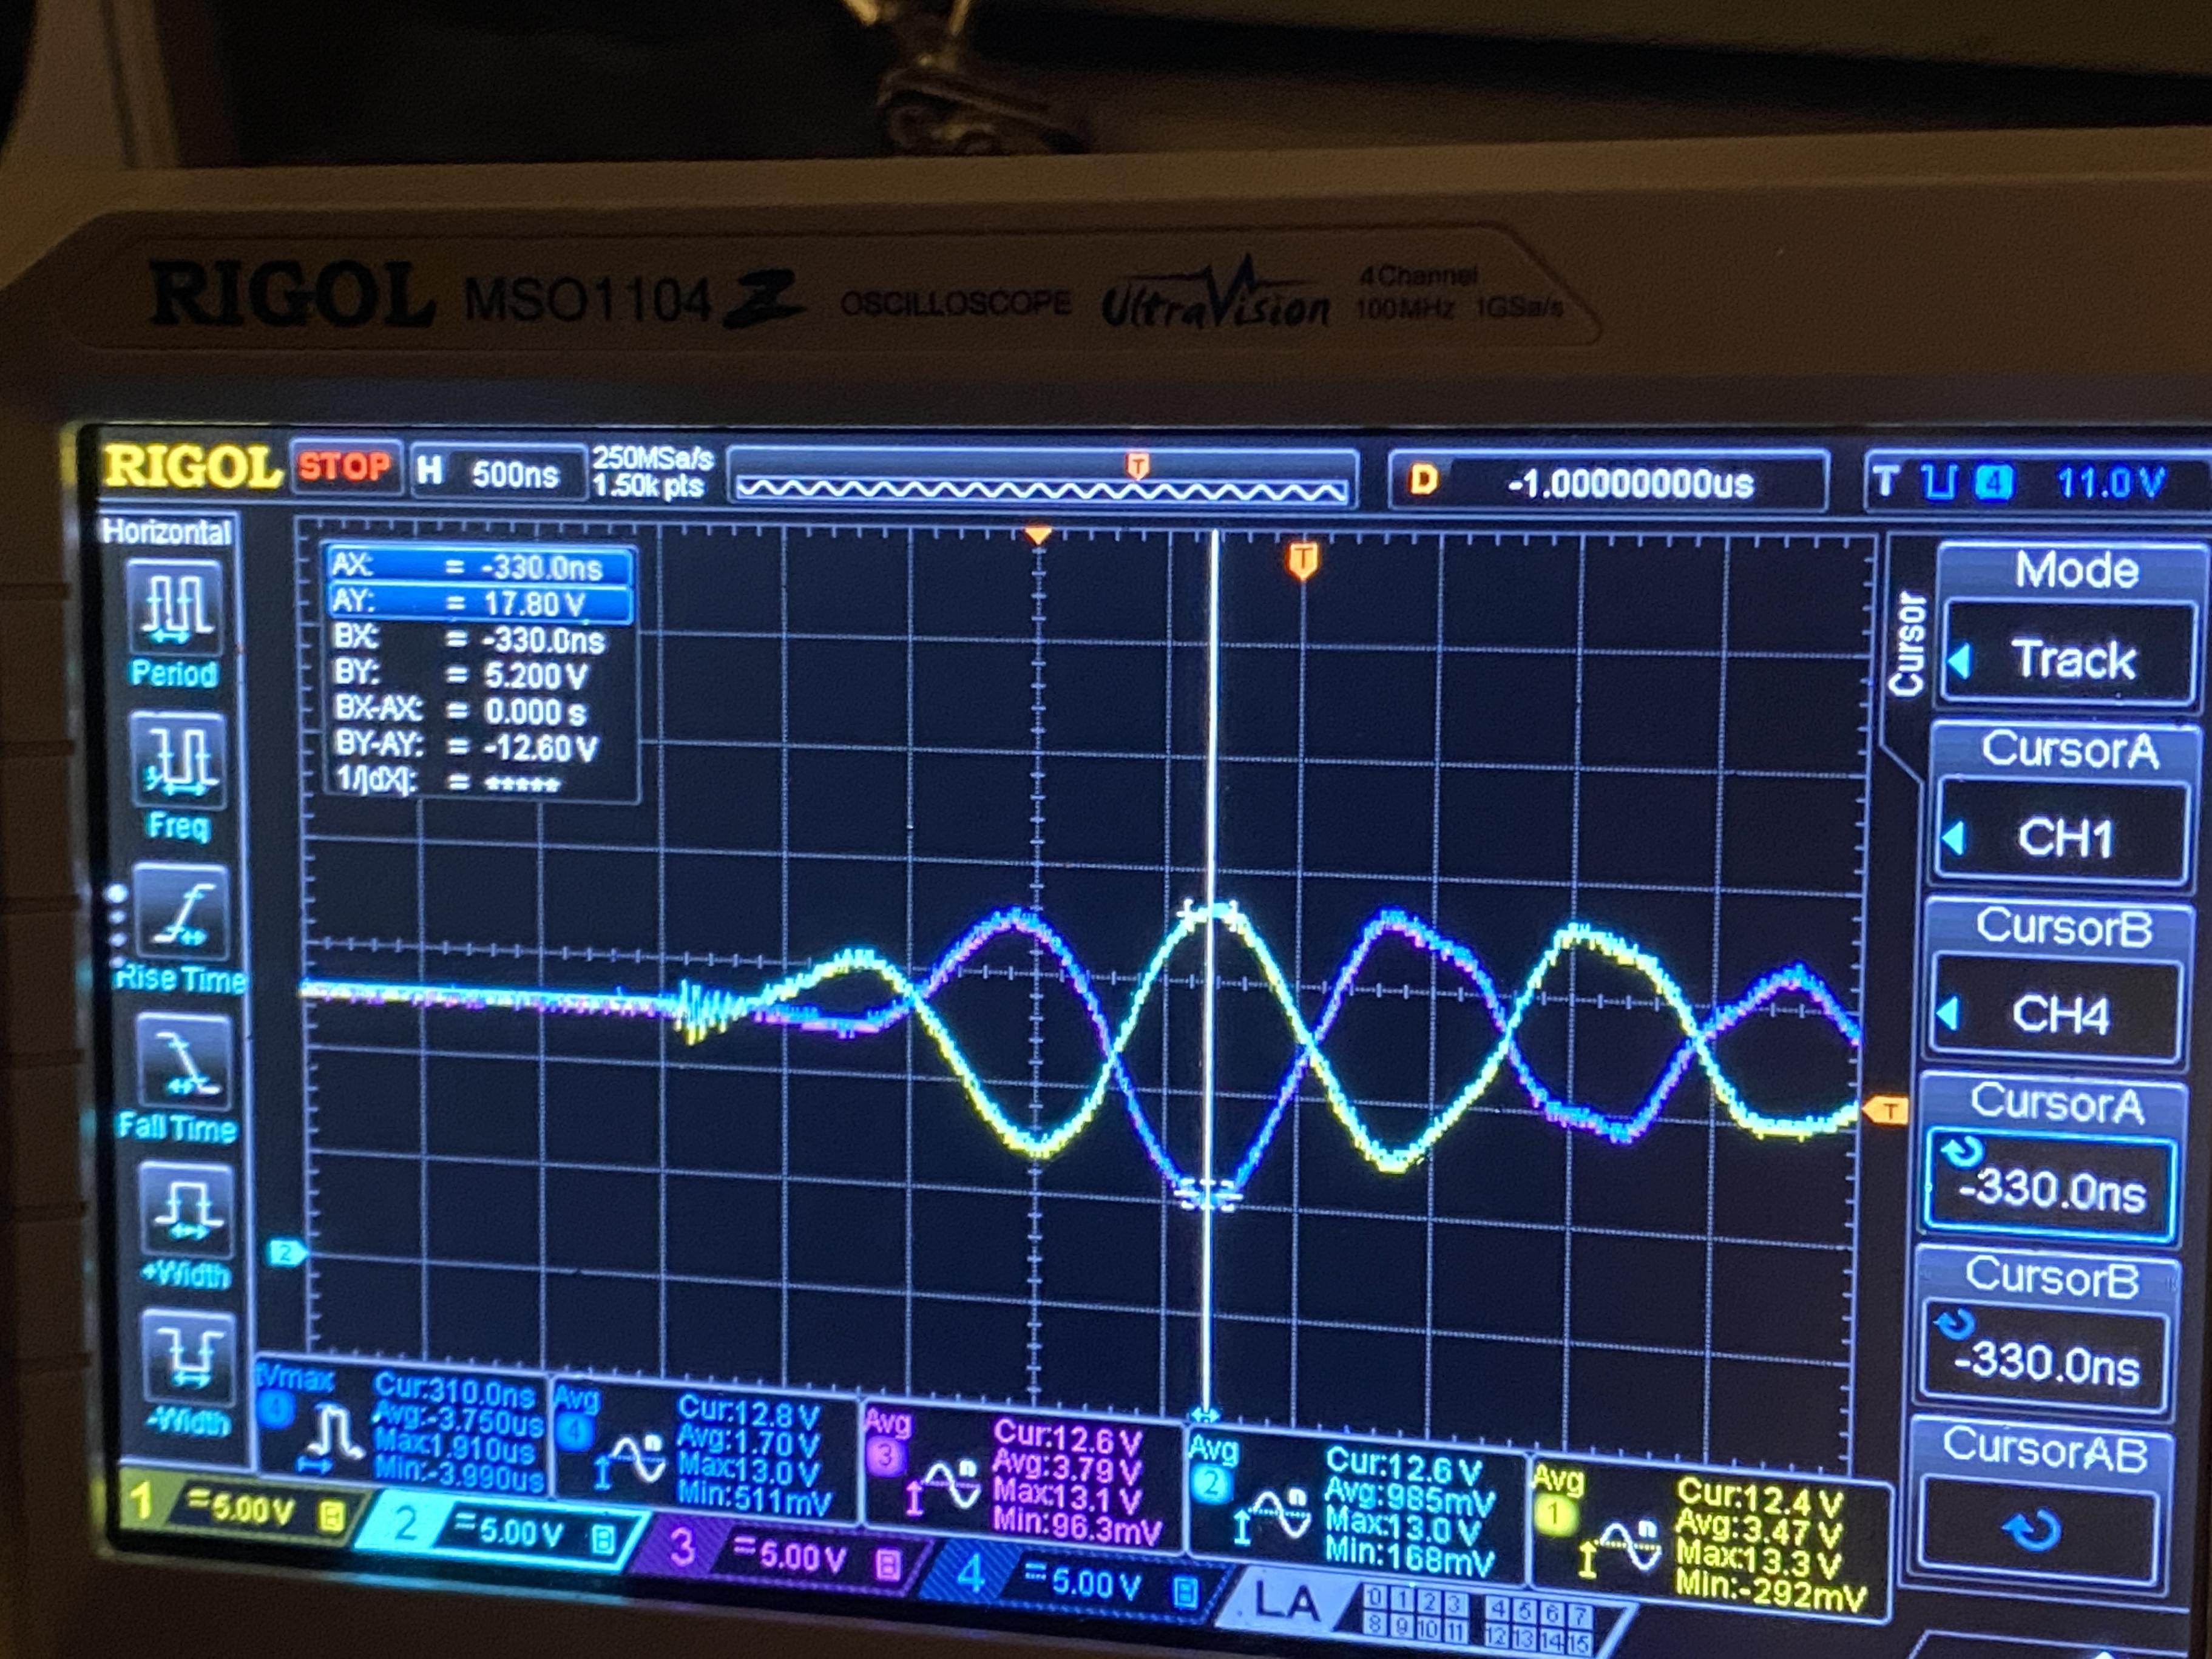Click the trigger level 11.0V readout
The width and height of the screenshot is (2212, 1659).
click(2110, 484)
